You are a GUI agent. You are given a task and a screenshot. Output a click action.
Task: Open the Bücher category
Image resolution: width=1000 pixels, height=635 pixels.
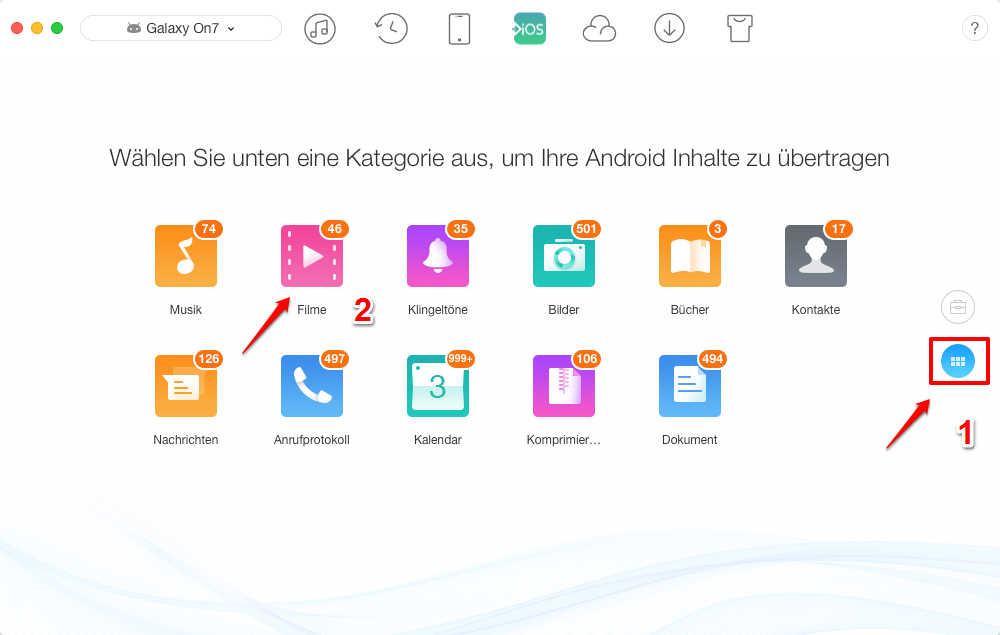[x=689, y=256]
